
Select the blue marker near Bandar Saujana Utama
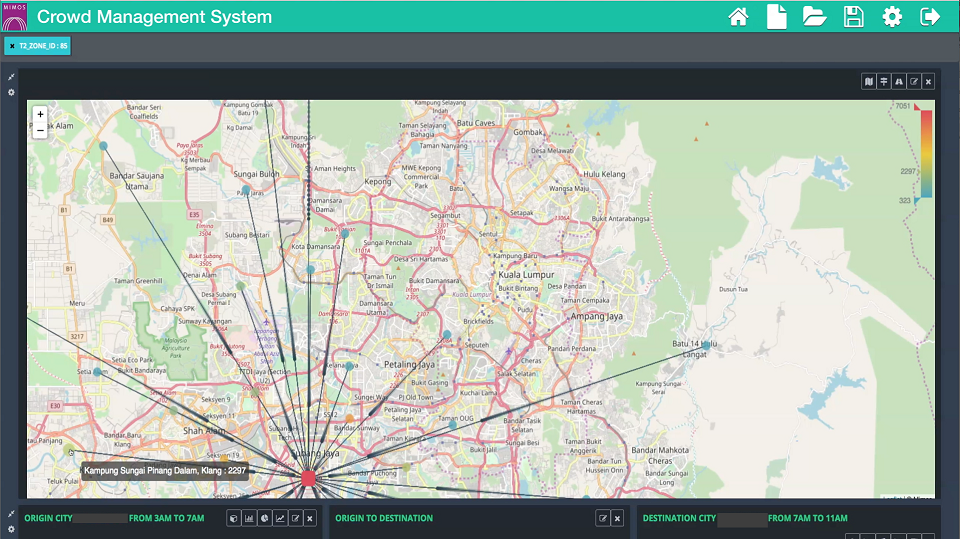coord(103,146)
